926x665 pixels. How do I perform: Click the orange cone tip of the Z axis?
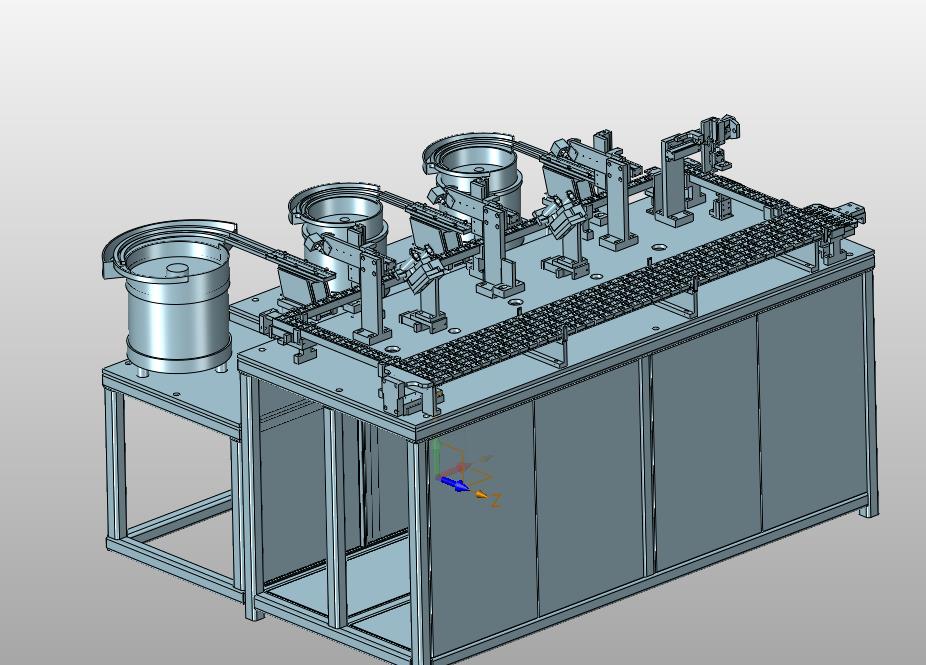[482, 495]
